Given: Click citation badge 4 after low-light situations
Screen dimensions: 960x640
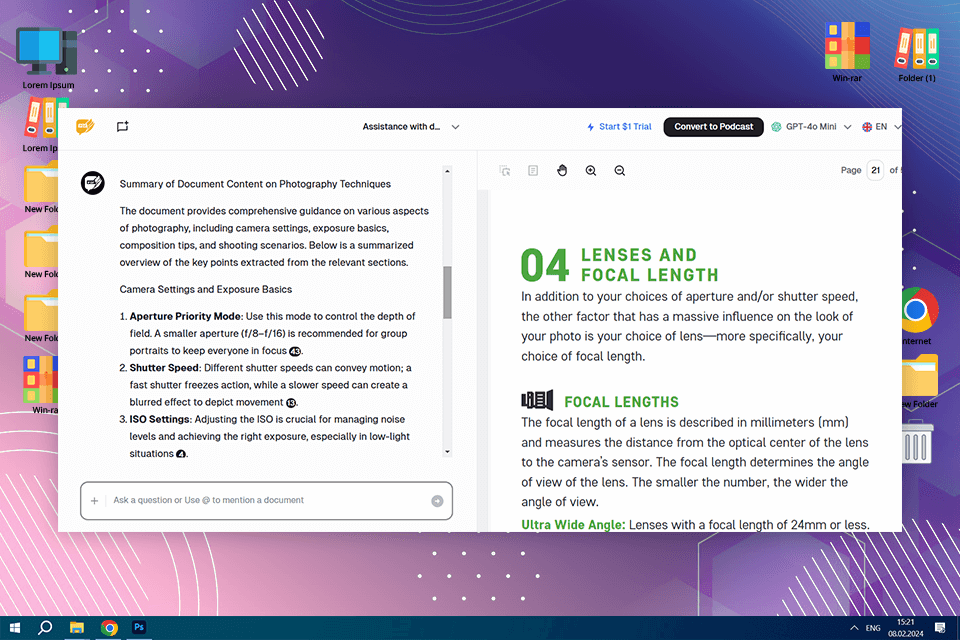Looking at the screenshot, I should 181,454.
